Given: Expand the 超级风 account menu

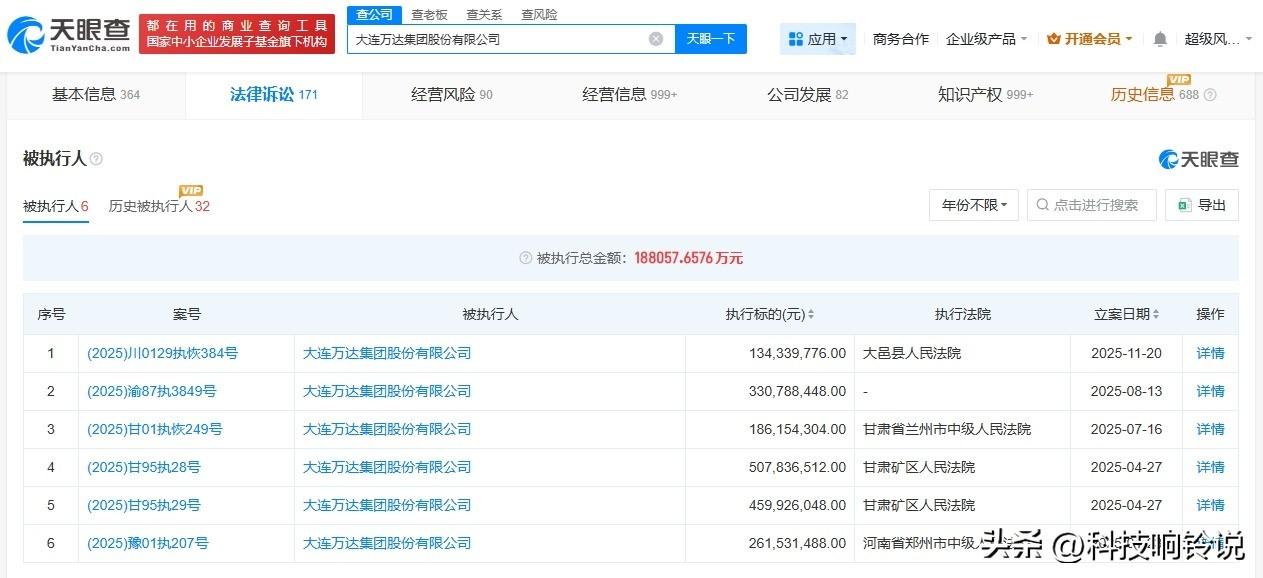Looking at the screenshot, I should click(x=1217, y=39).
